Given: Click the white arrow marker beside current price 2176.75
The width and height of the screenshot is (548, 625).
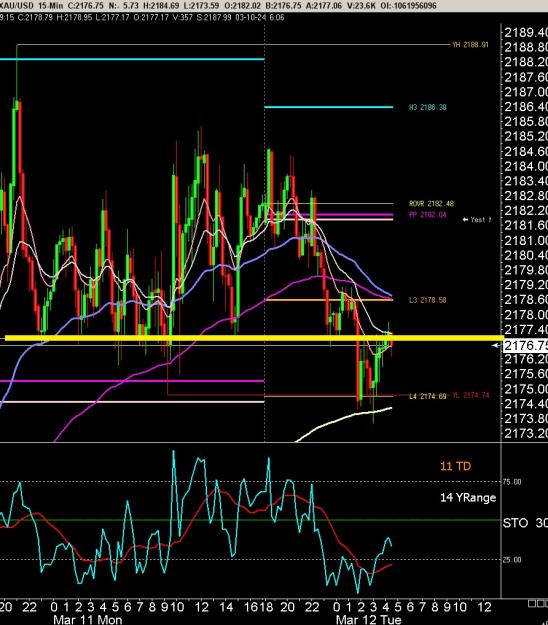Looking at the screenshot, I should (496, 346).
